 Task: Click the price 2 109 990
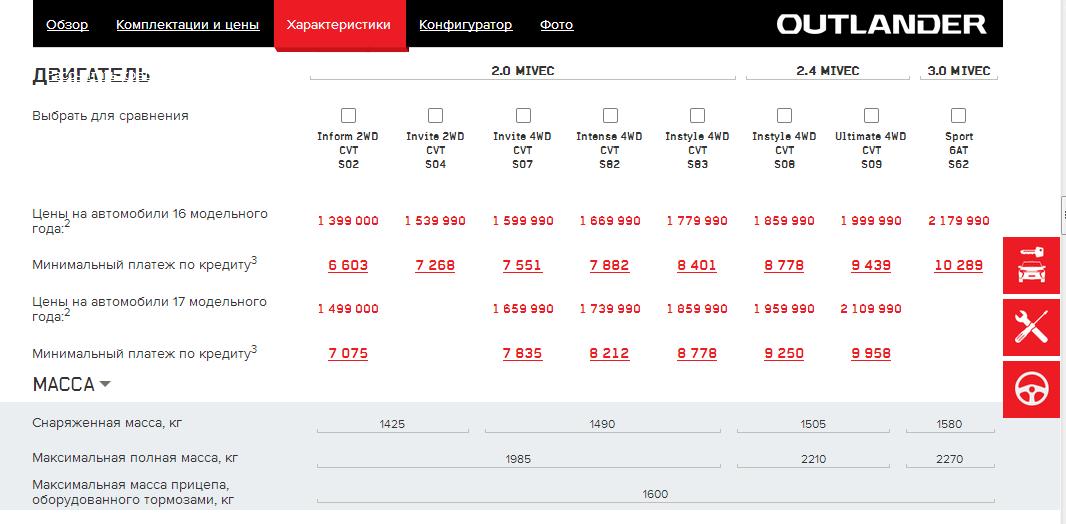(x=871, y=309)
